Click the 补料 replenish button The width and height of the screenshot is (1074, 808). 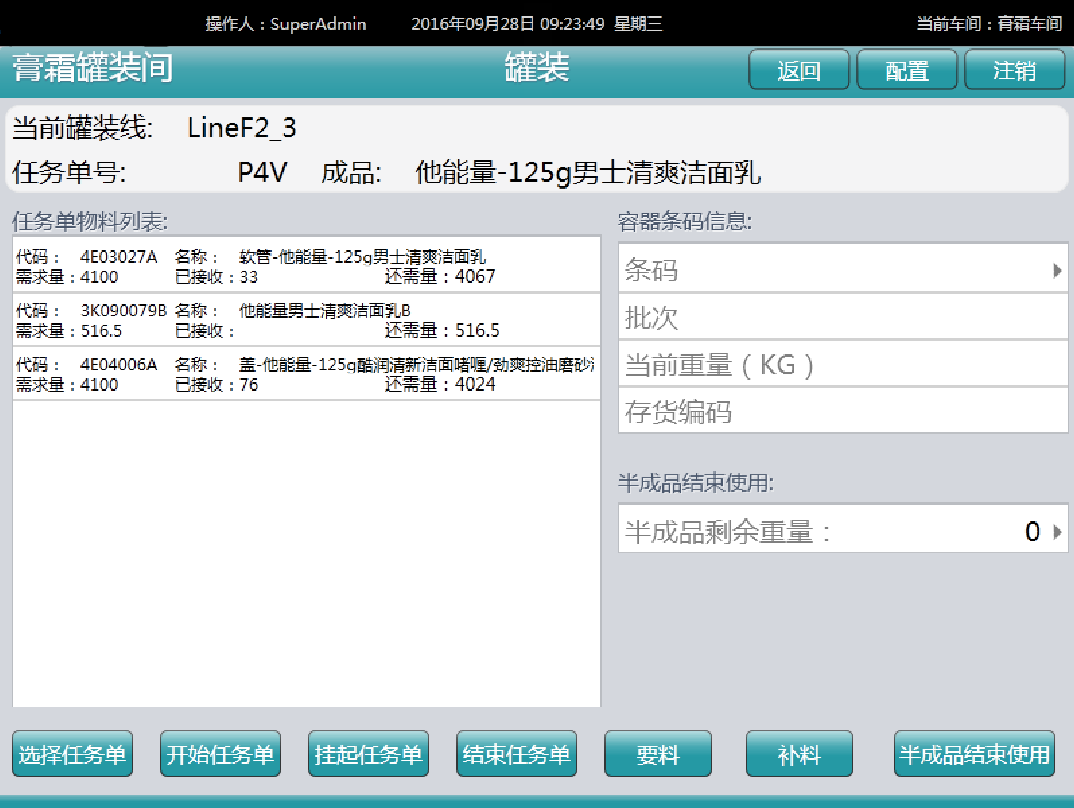799,754
